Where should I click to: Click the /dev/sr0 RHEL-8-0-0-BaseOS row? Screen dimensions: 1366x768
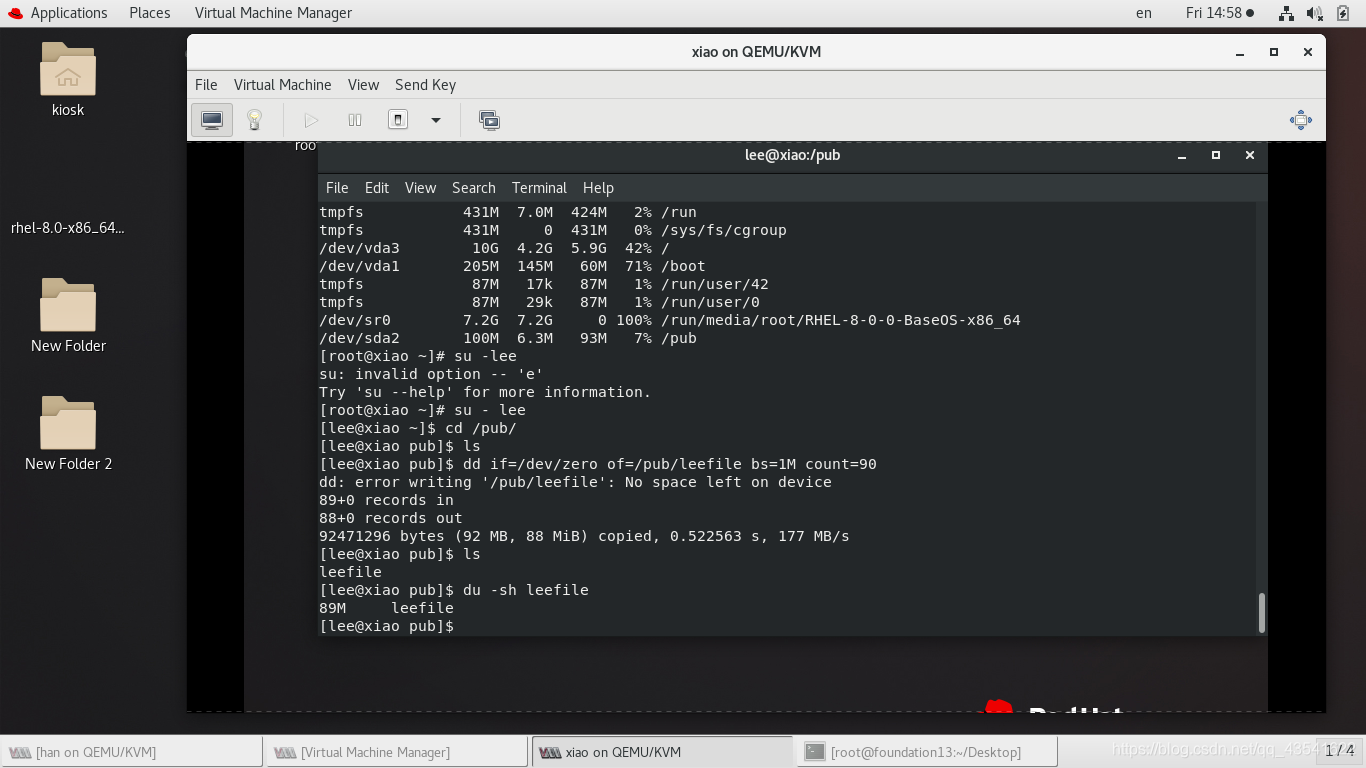pyautogui.click(x=670, y=320)
